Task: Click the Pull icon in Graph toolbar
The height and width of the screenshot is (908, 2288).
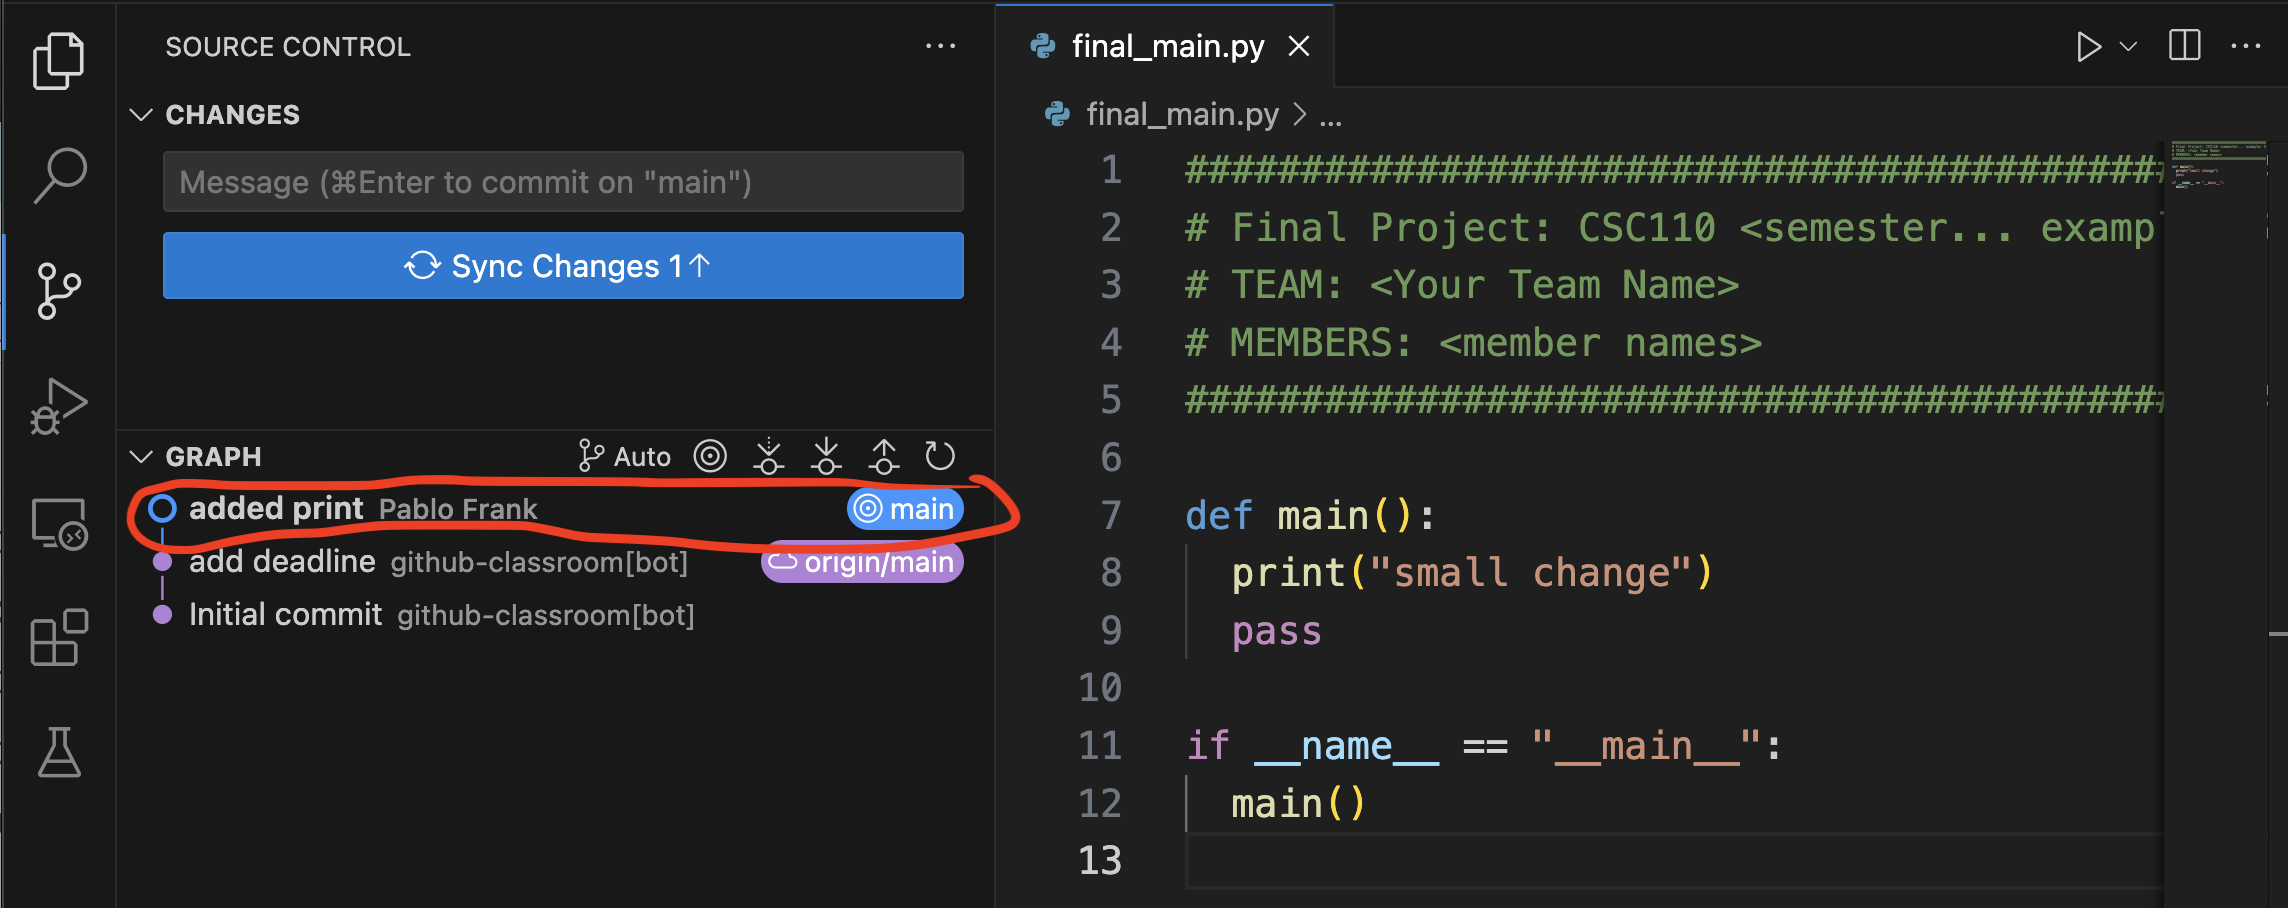Action: pos(826,457)
